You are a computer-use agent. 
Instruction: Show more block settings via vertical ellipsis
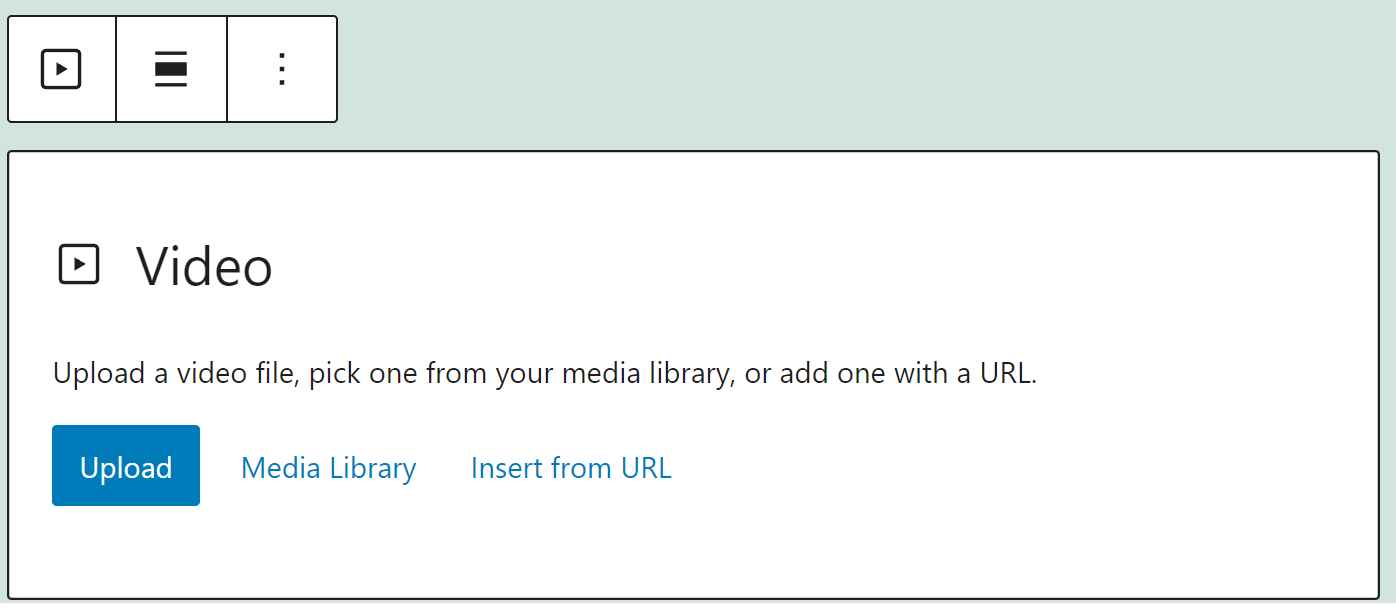(x=282, y=69)
